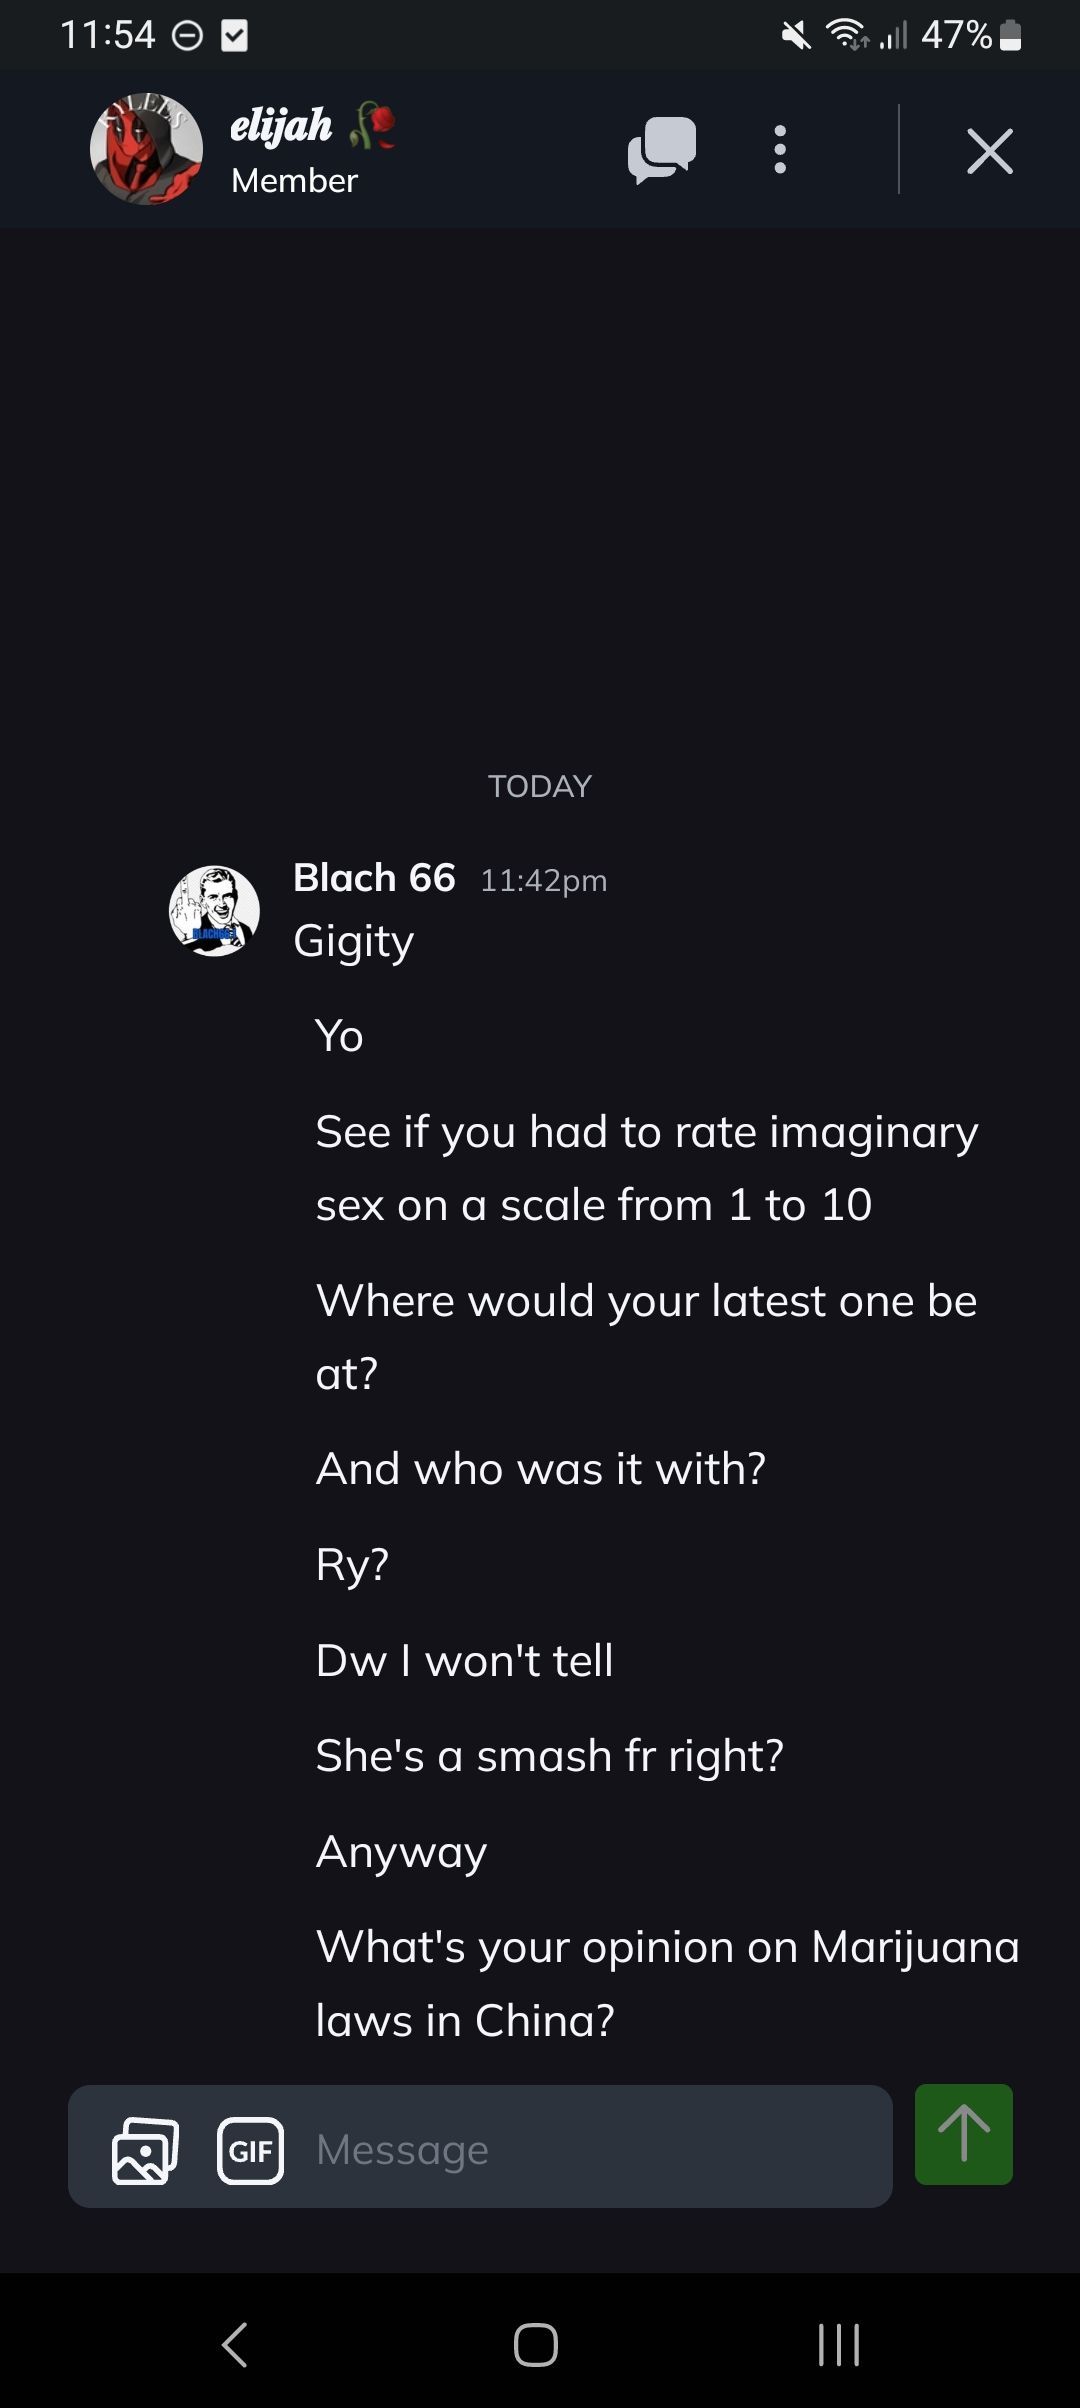Open Blach 66's username profile
The height and width of the screenshot is (2408, 1080).
coord(374,878)
